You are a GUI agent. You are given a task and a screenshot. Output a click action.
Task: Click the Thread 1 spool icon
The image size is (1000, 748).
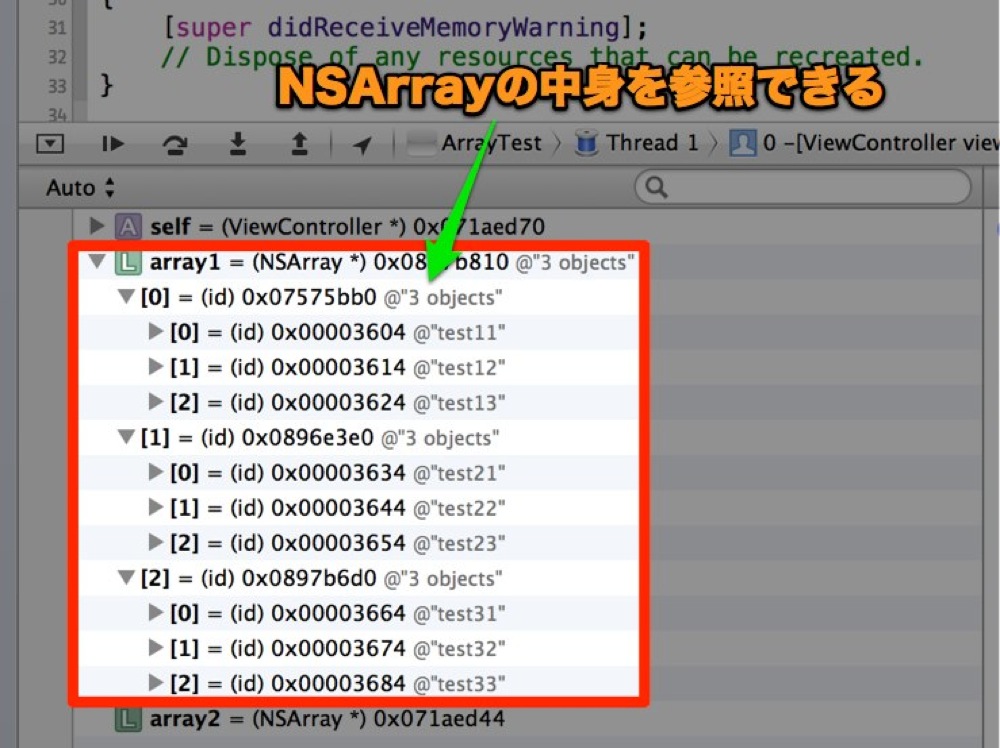coord(586,143)
